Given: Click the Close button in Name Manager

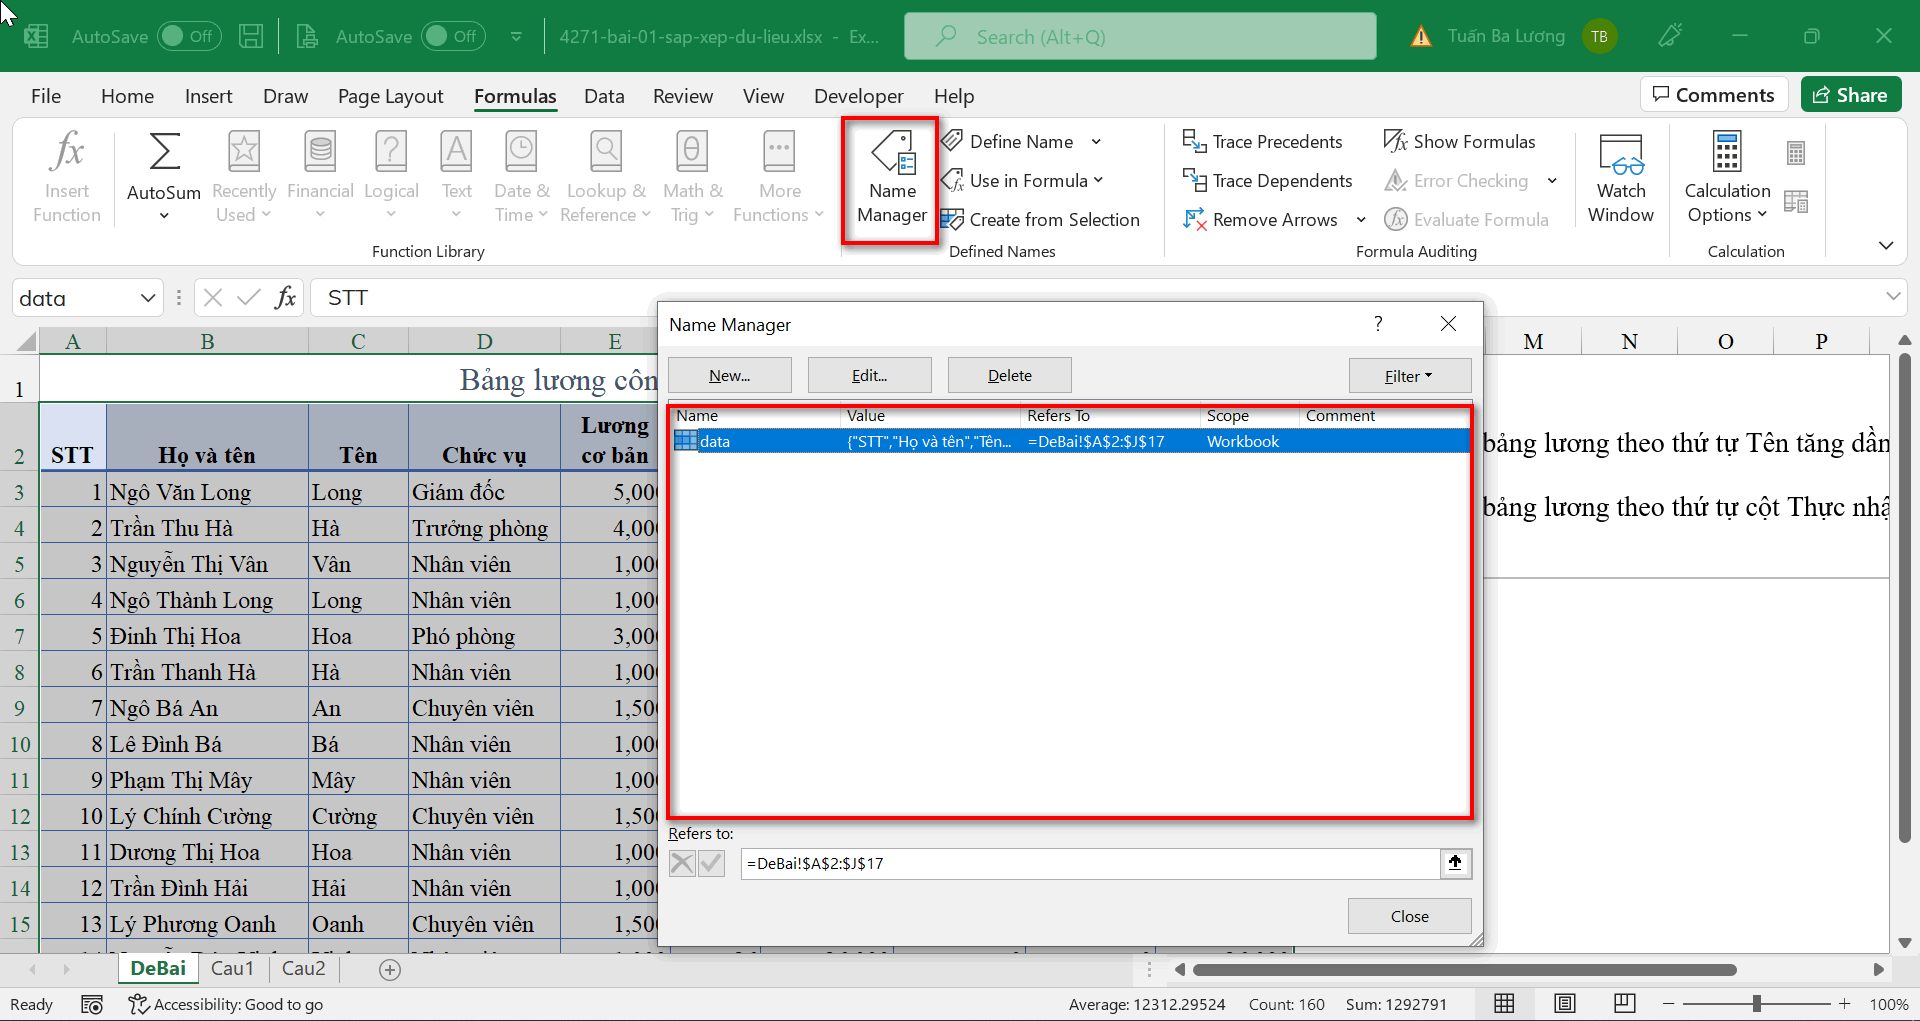Looking at the screenshot, I should click(1409, 916).
